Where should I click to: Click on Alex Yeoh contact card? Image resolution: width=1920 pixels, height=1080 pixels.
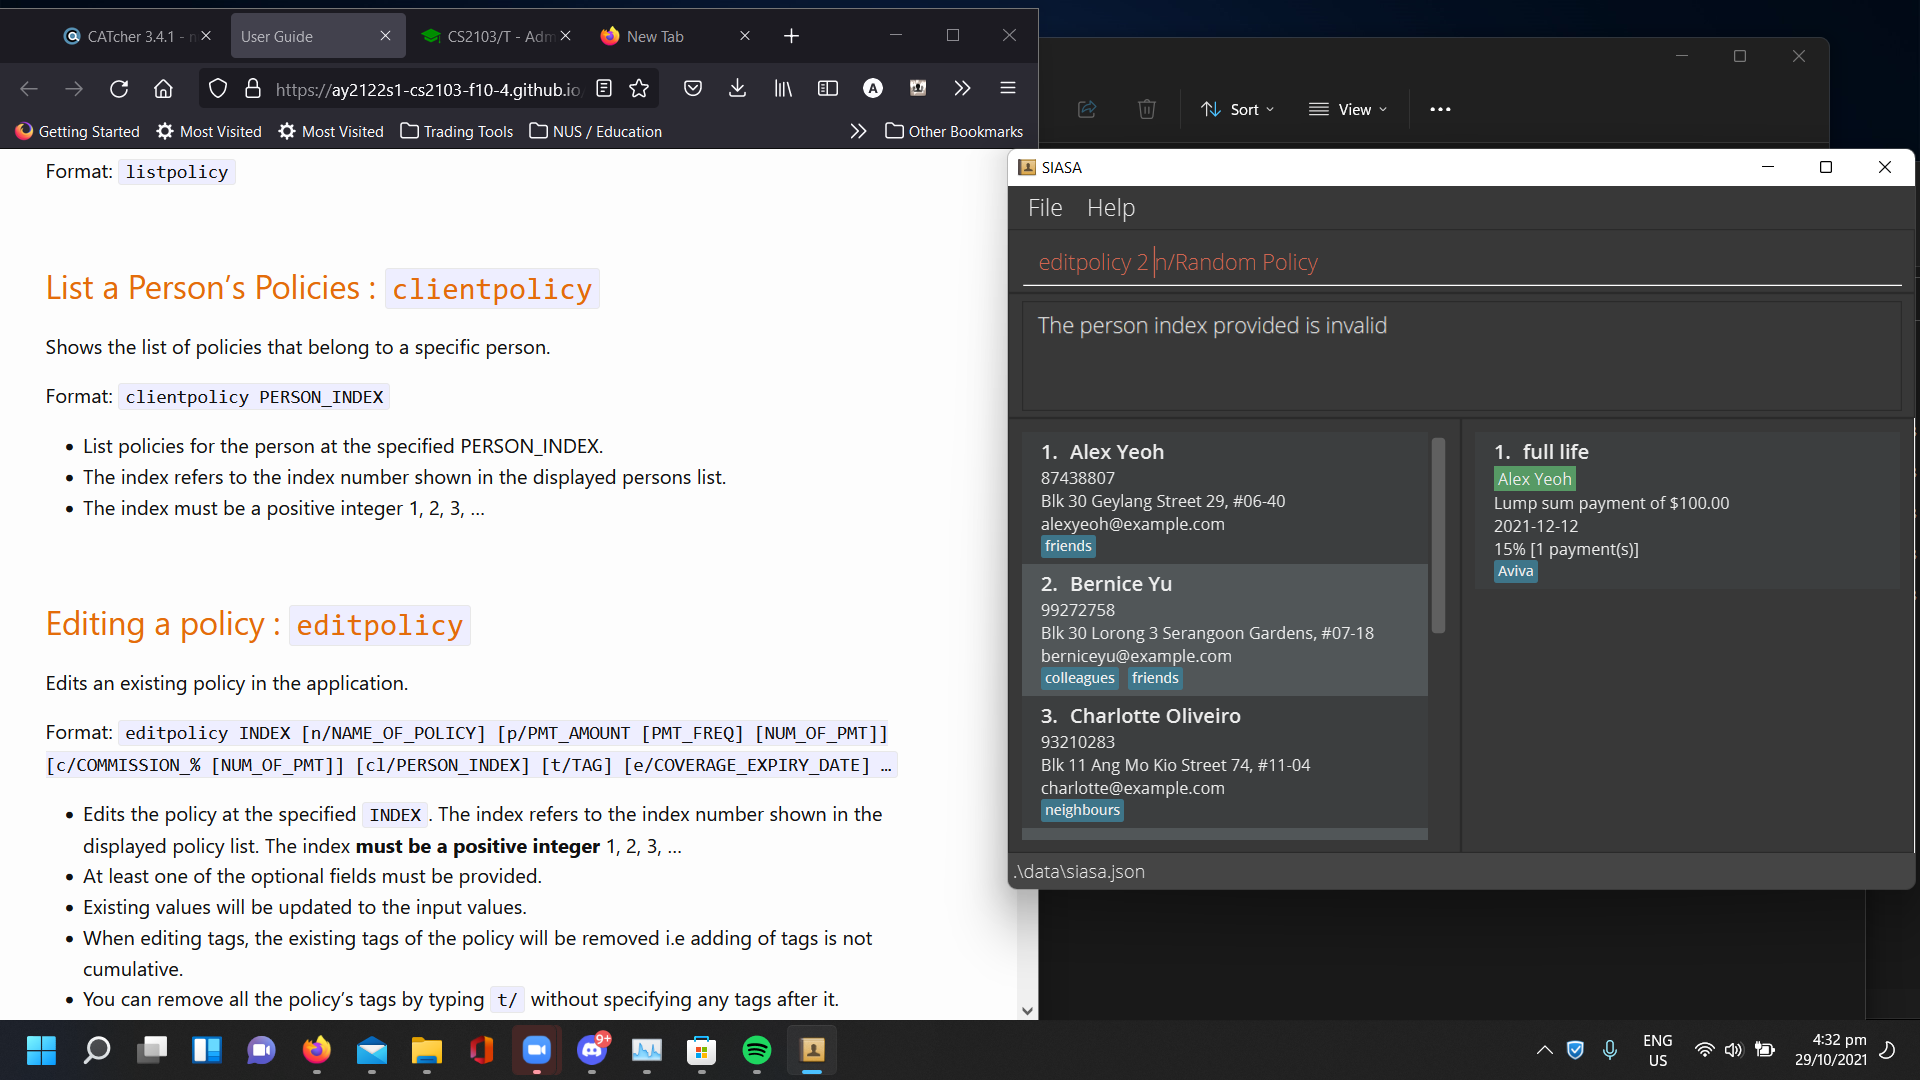click(x=1225, y=497)
